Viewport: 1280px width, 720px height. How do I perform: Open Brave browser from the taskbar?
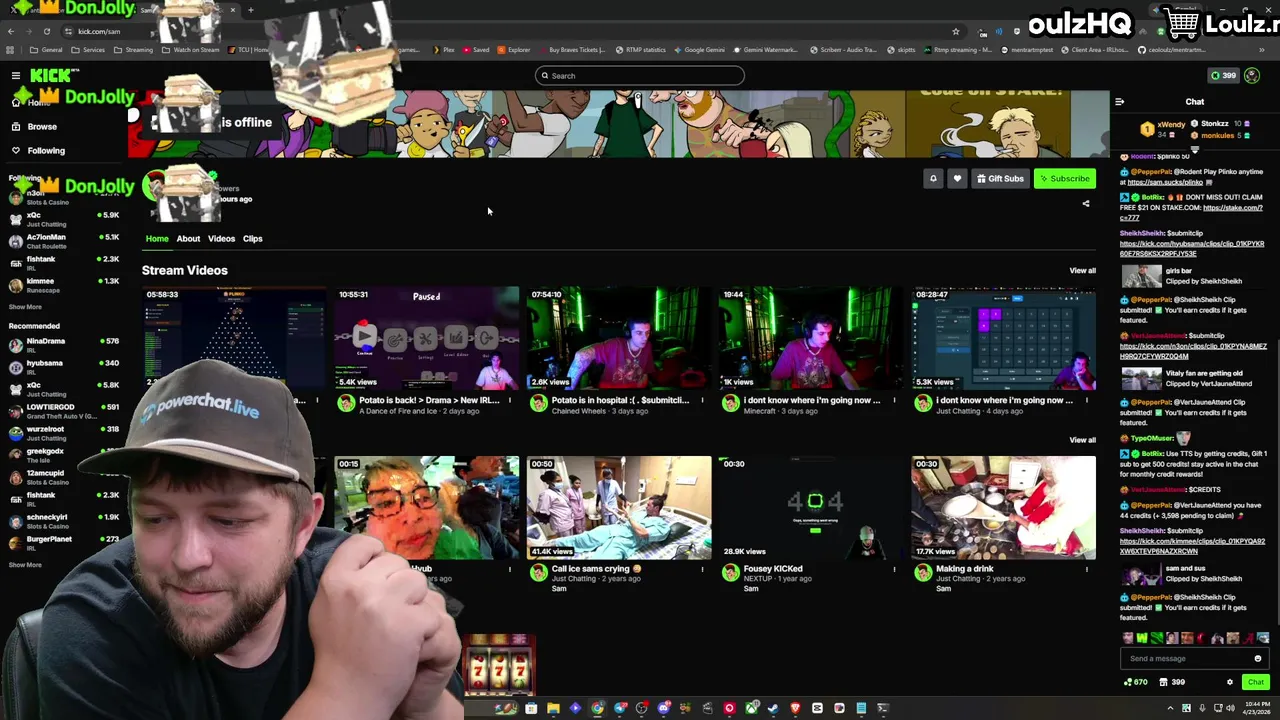tap(795, 709)
